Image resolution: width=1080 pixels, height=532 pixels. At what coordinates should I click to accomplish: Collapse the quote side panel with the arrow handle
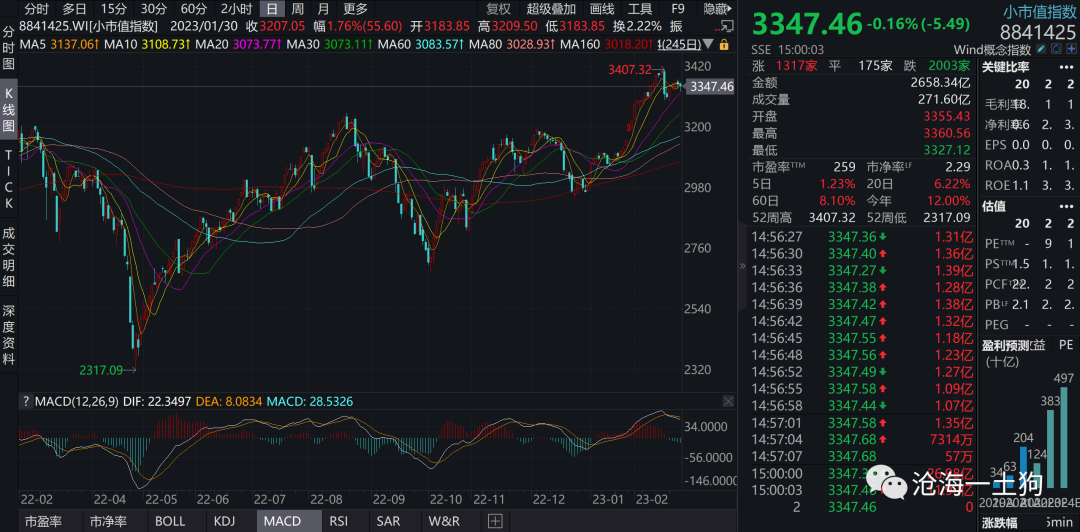pos(742,266)
